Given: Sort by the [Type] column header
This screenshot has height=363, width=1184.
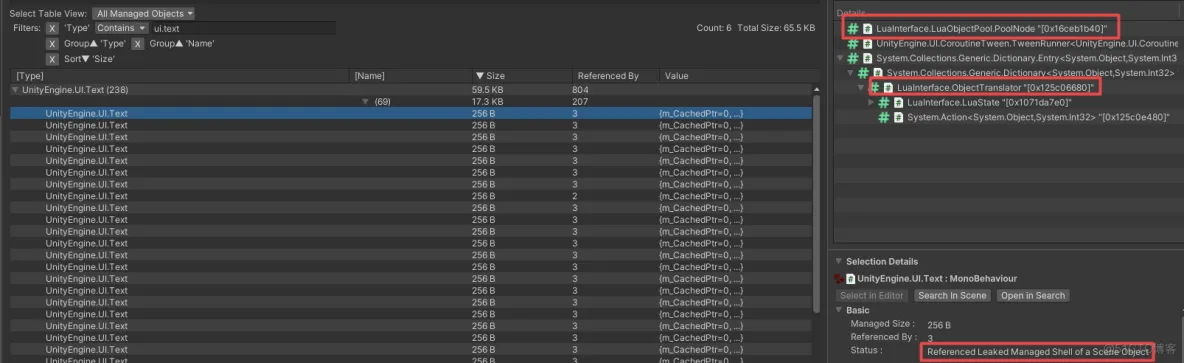Looking at the screenshot, I should (180, 76).
